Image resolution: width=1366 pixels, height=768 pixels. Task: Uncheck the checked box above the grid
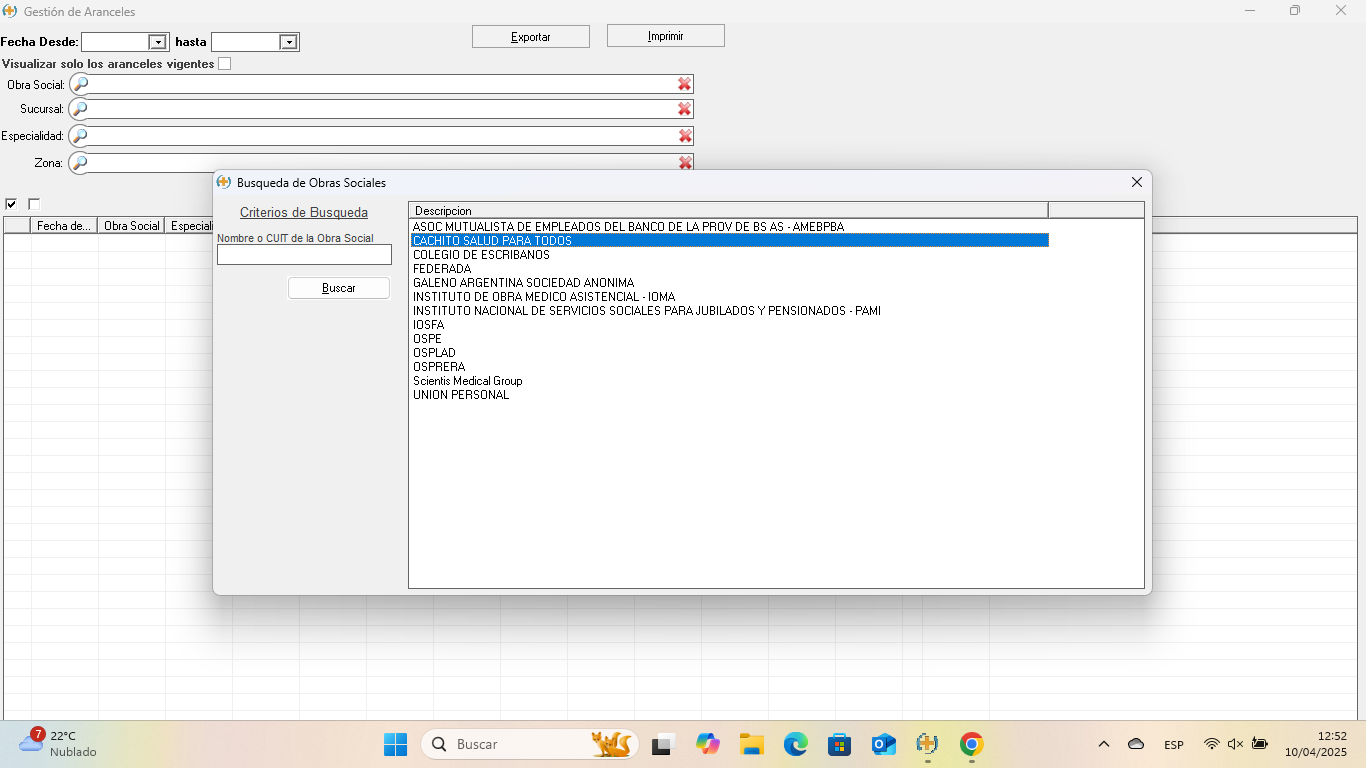[x=11, y=204]
